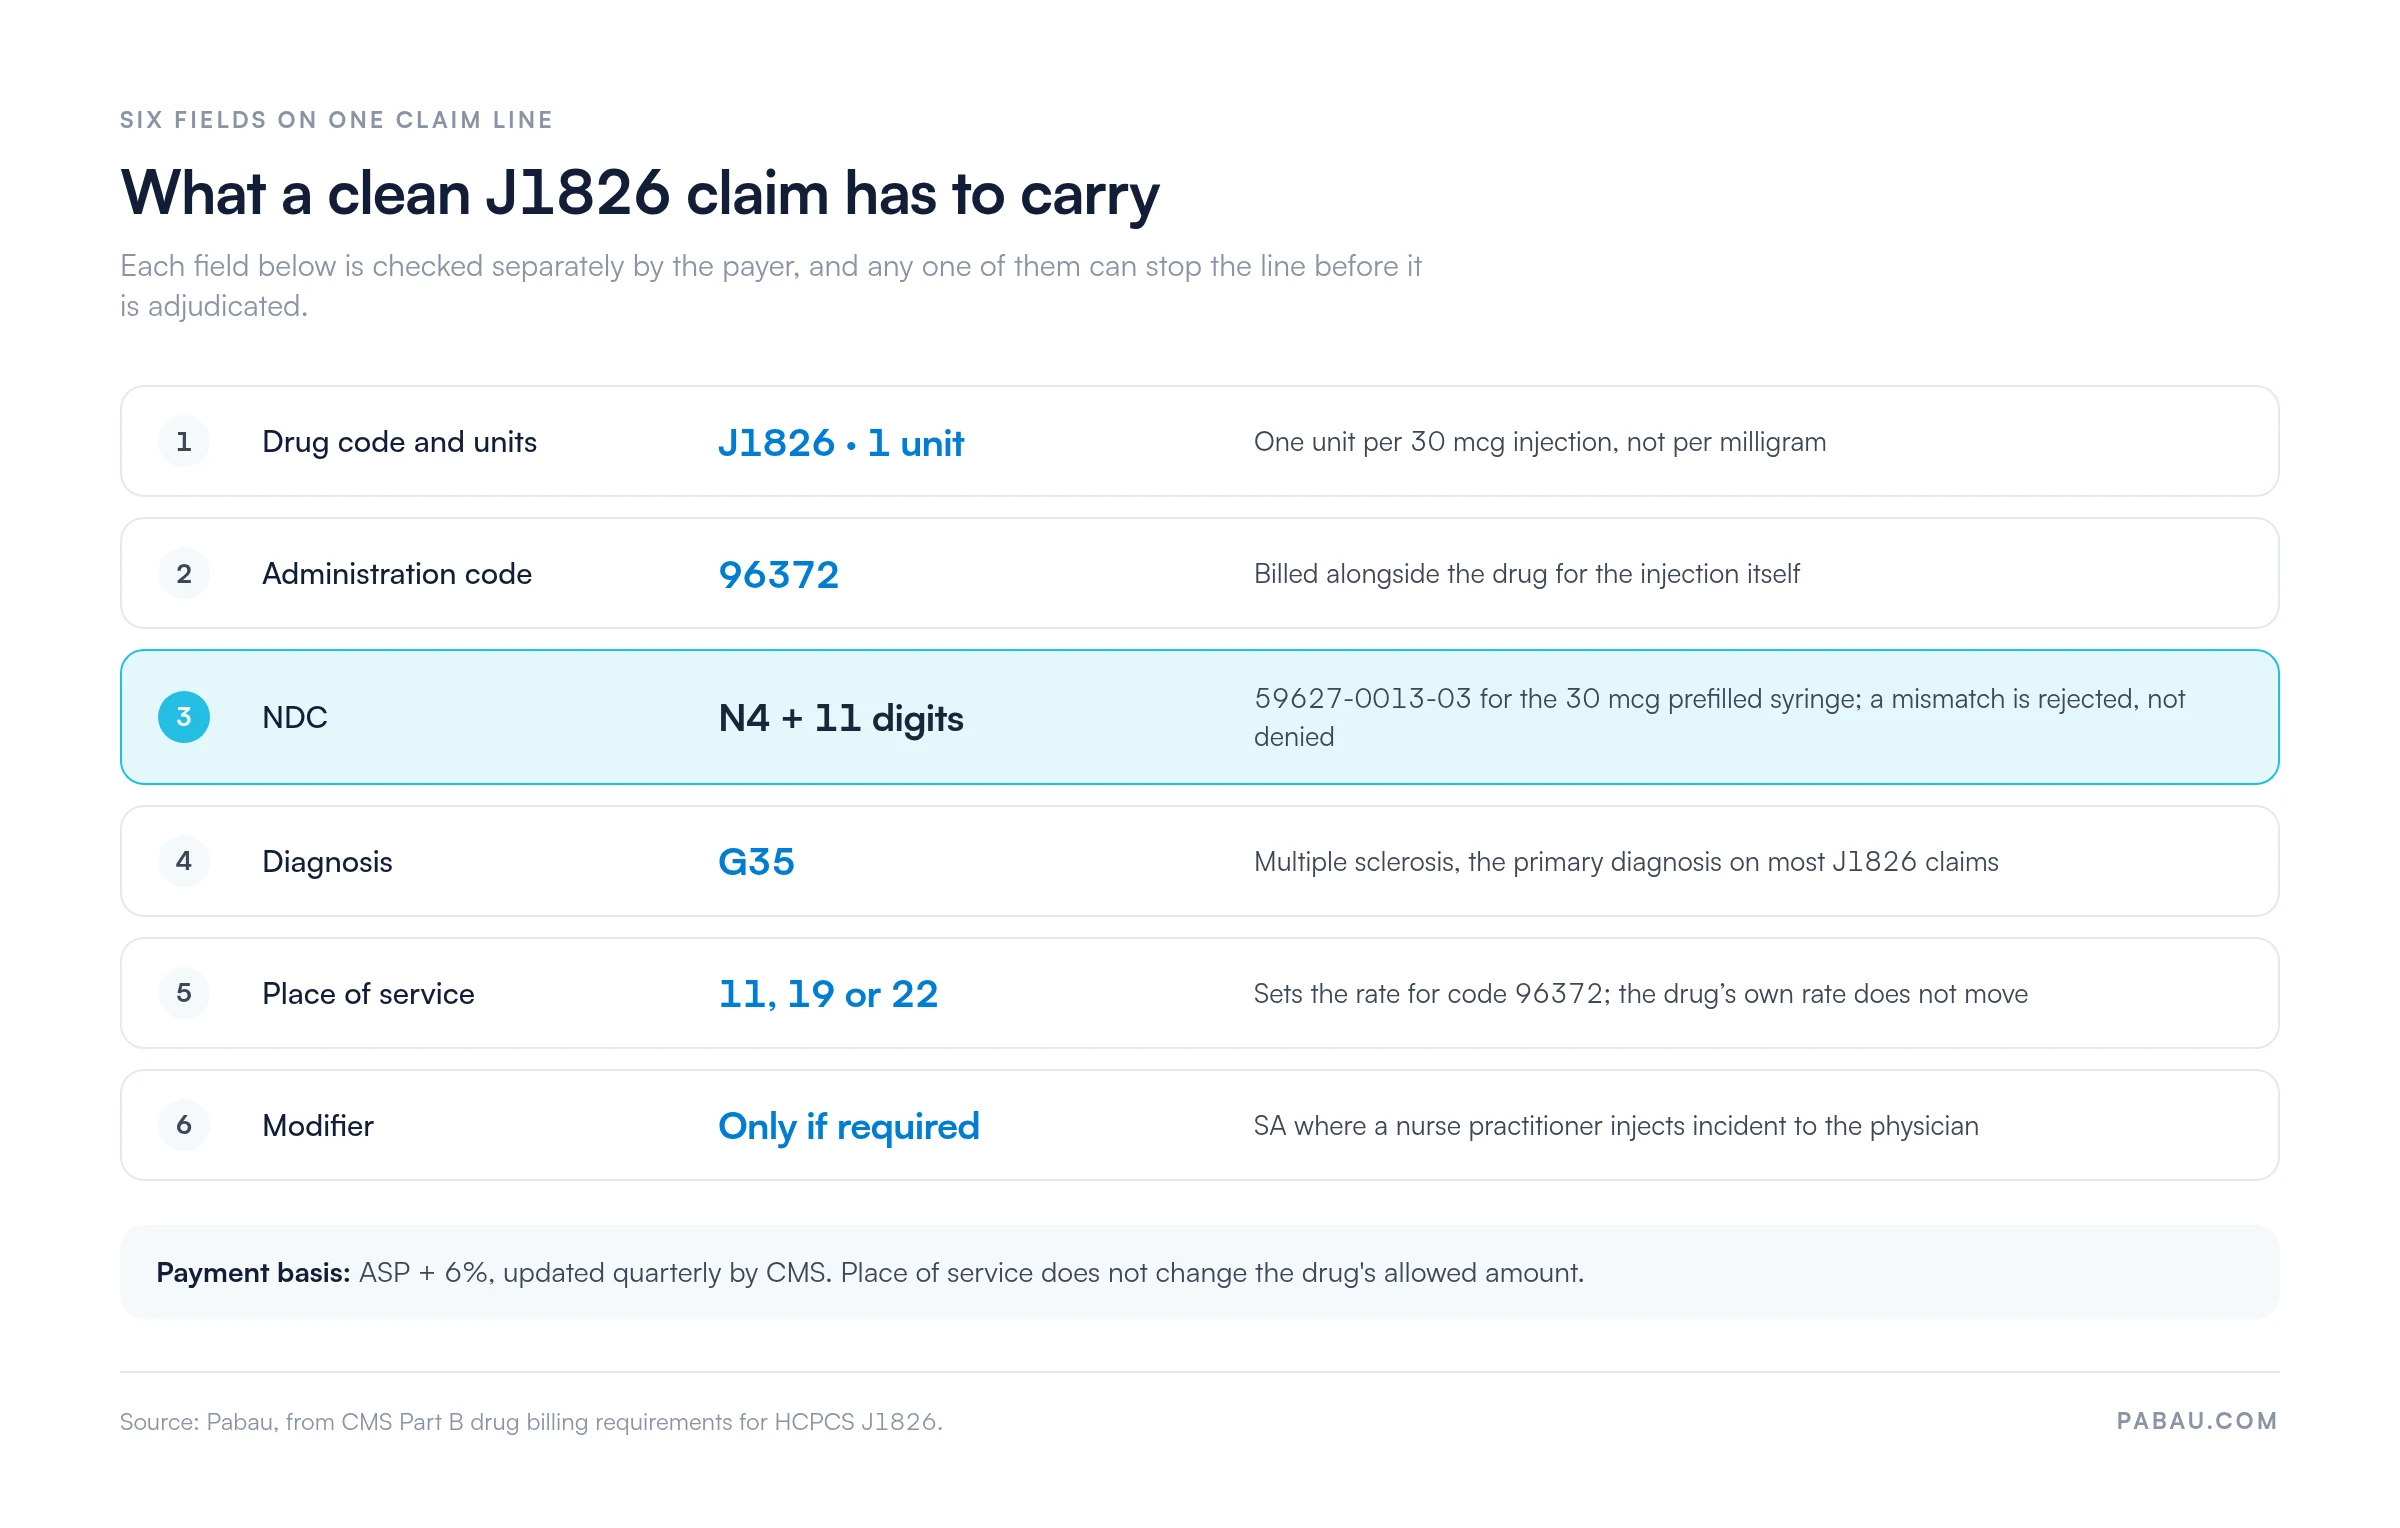
Task: Click the number 5 circle badge
Action: 184,993
